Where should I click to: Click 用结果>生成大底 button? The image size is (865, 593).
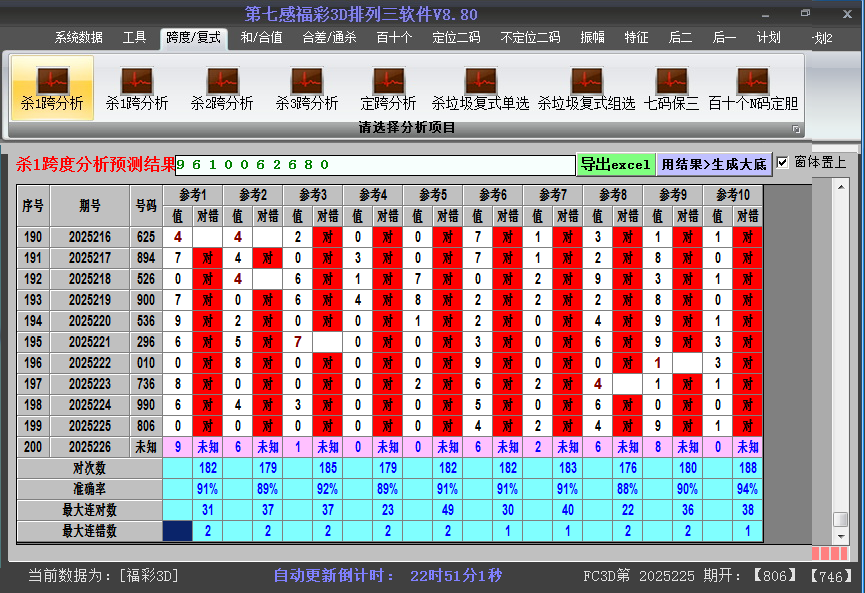click(714, 164)
